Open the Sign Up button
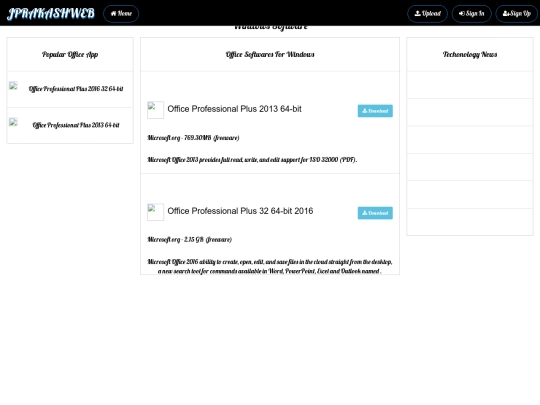The image size is (540, 405). pyautogui.click(x=517, y=14)
